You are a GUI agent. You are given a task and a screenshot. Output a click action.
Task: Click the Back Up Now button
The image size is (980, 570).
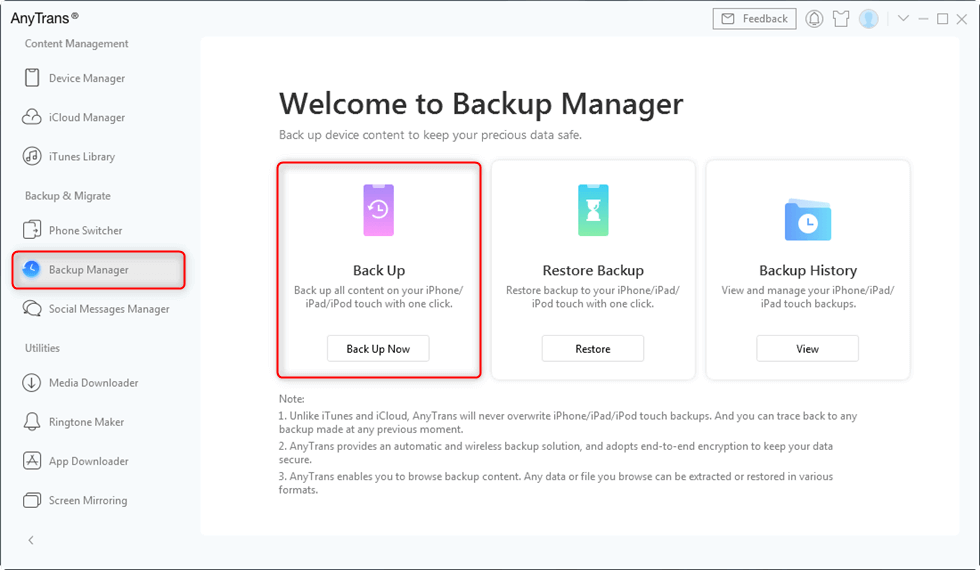tap(378, 349)
